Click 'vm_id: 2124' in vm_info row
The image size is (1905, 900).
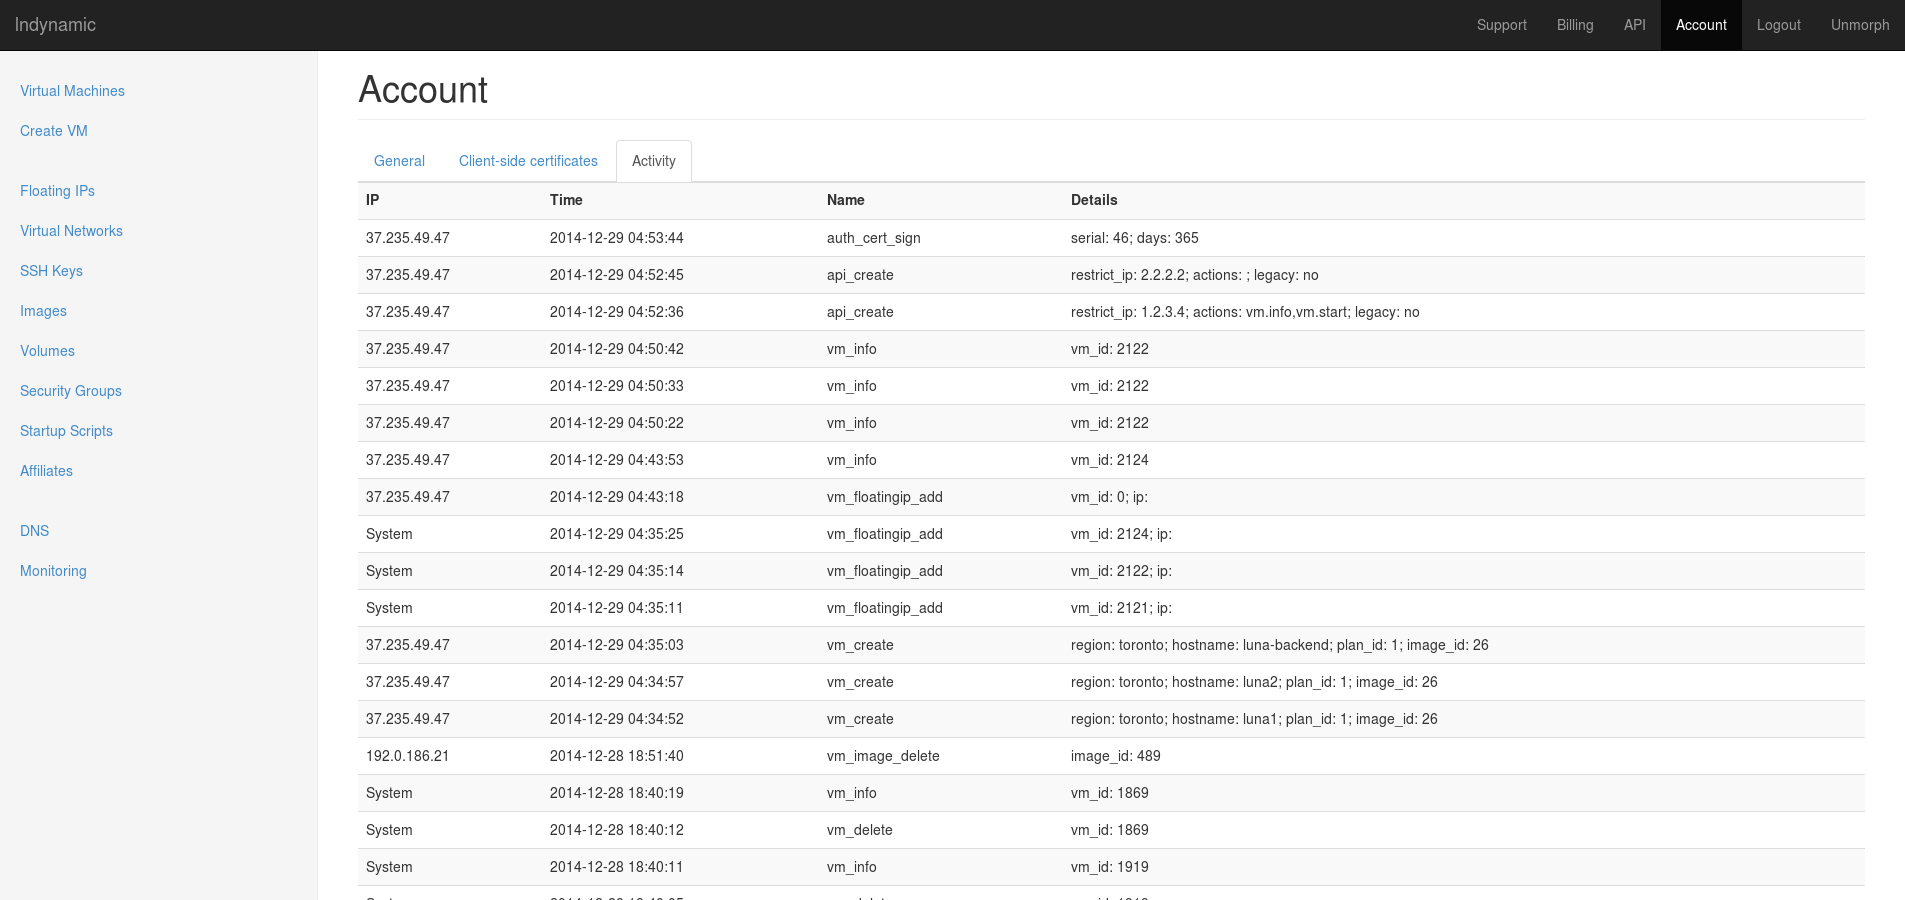pyautogui.click(x=1109, y=460)
